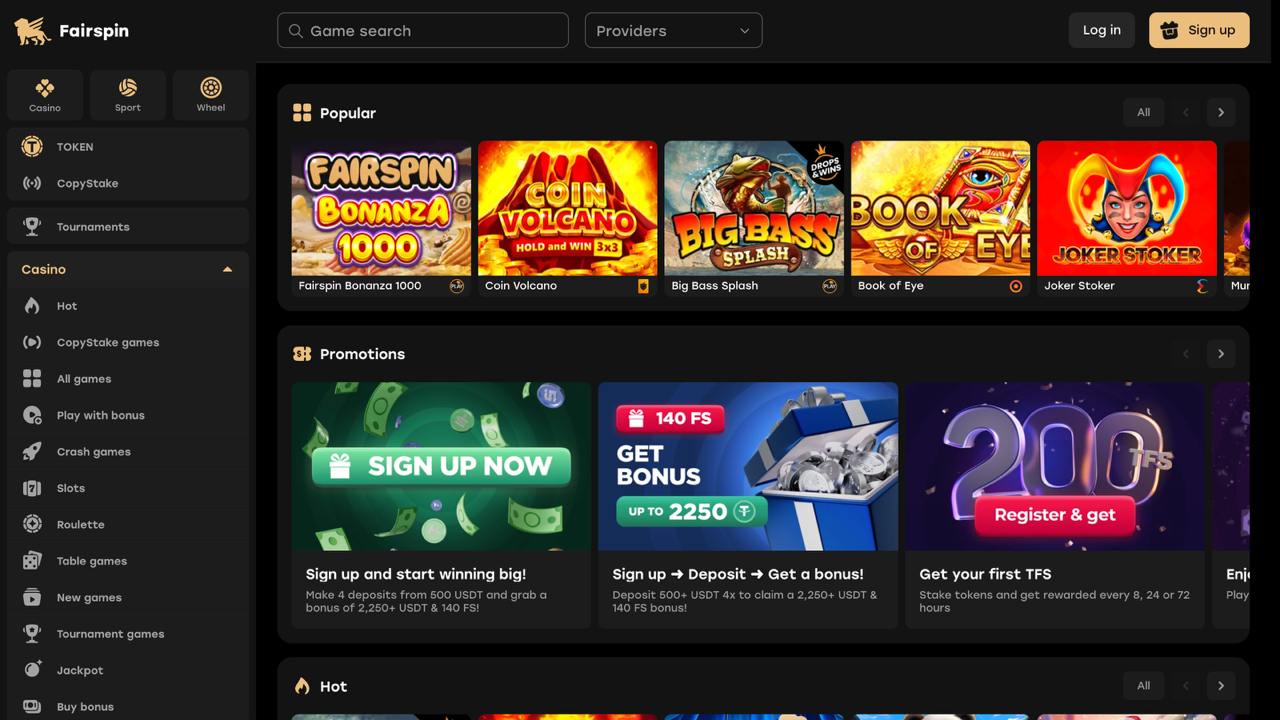Click provider icon beside Coin Volcano
Screen dimensions: 1280x720
[643, 286]
